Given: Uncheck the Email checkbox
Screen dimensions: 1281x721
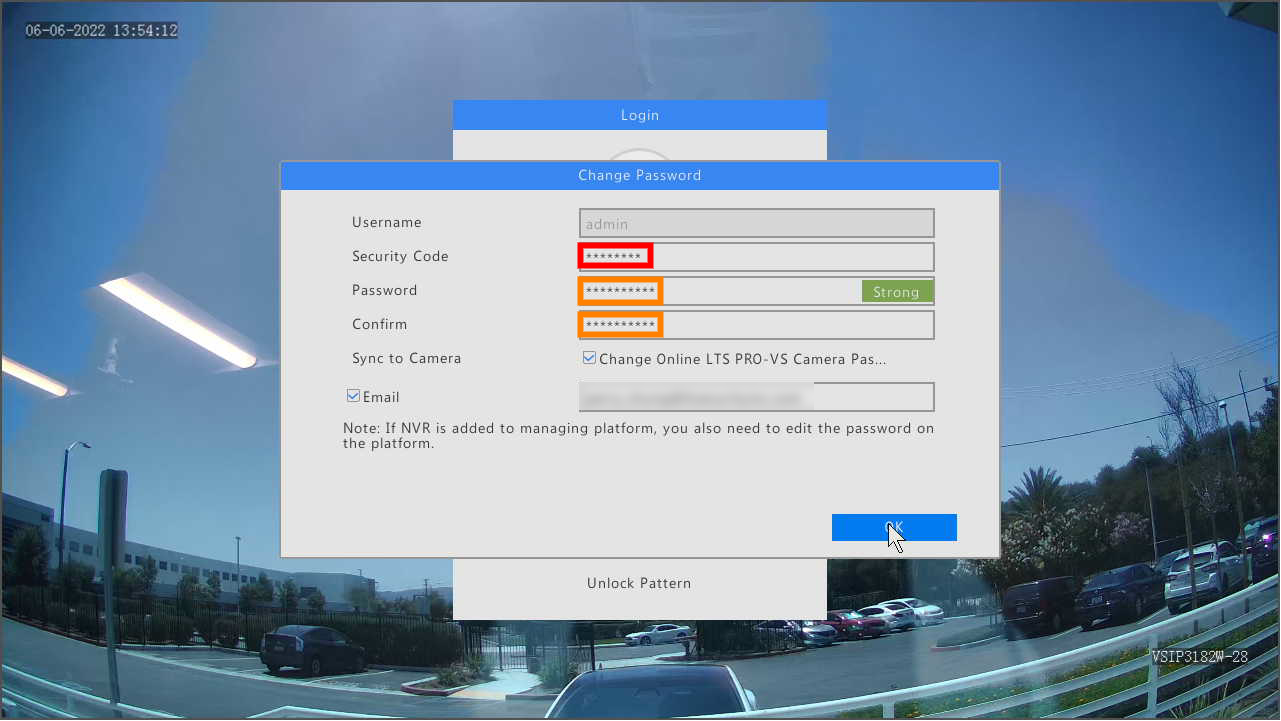Looking at the screenshot, I should (353, 396).
